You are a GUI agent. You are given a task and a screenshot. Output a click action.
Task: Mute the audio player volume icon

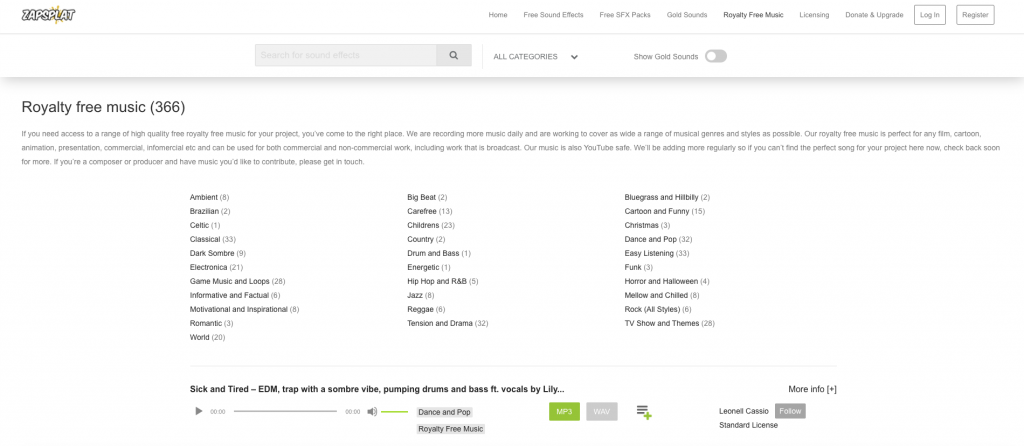[x=372, y=411]
